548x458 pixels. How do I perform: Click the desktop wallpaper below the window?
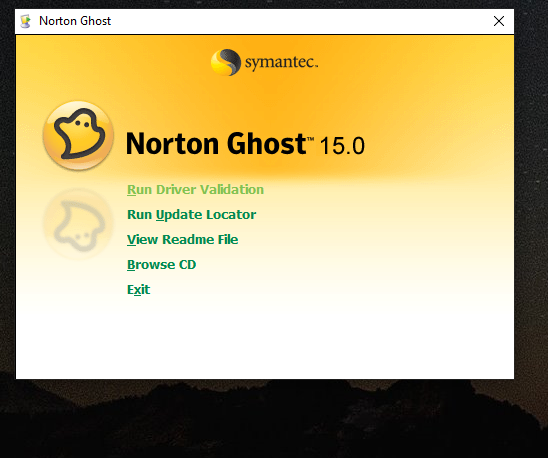pyautogui.click(x=274, y=419)
